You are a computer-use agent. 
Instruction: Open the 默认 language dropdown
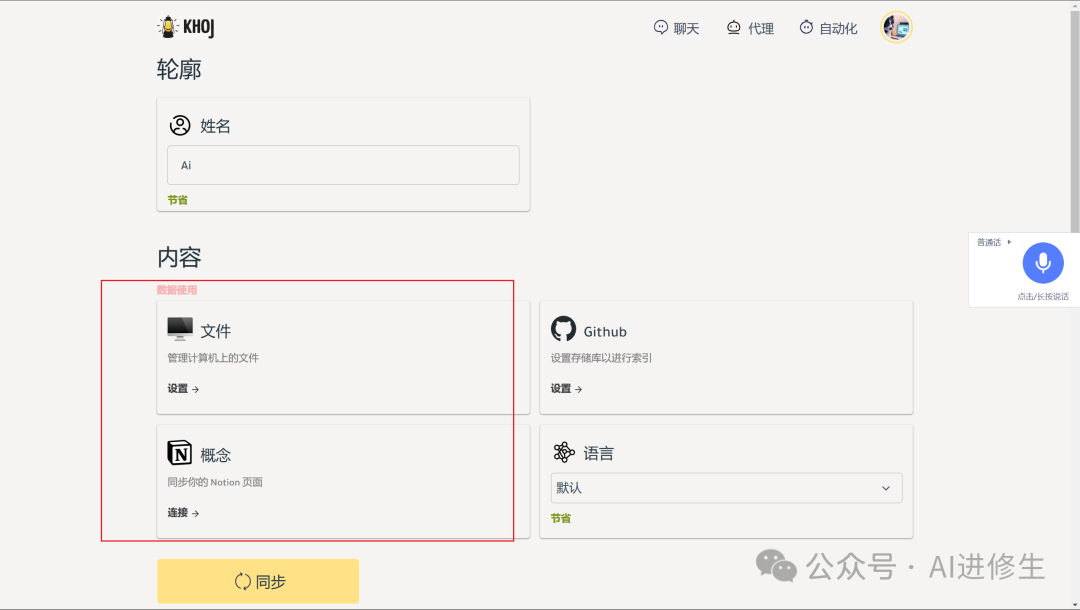[726, 488]
